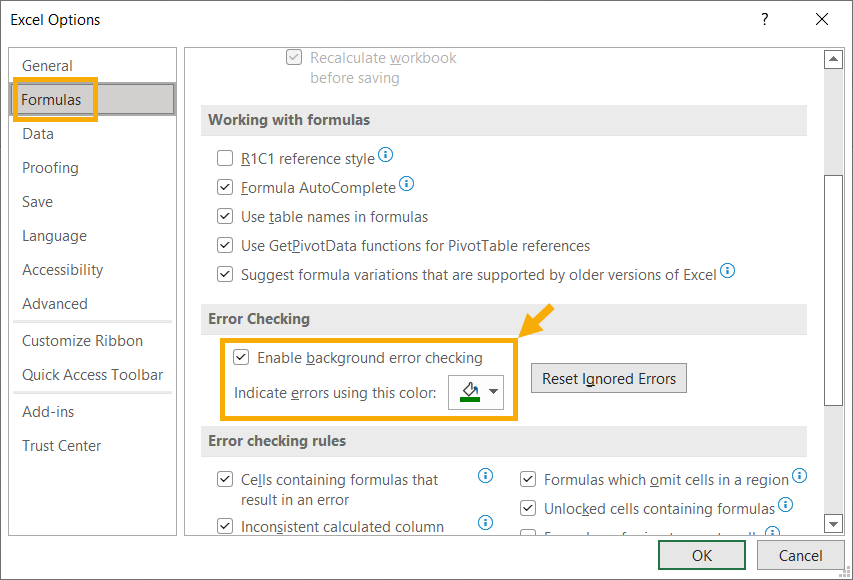Viewport: 853px width, 580px height.
Task: Click info icon for formulas that result in an error
Action: [x=485, y=476]
